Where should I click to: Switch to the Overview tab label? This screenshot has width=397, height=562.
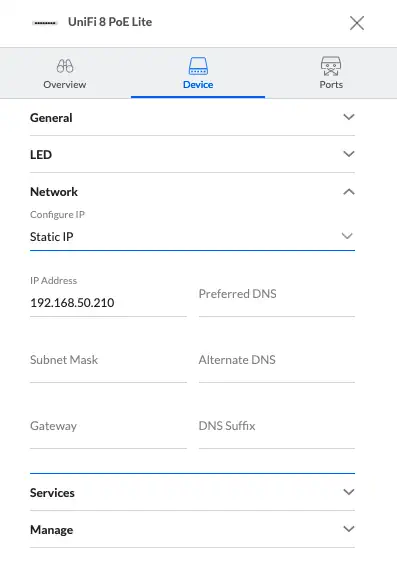click(65, 85)
